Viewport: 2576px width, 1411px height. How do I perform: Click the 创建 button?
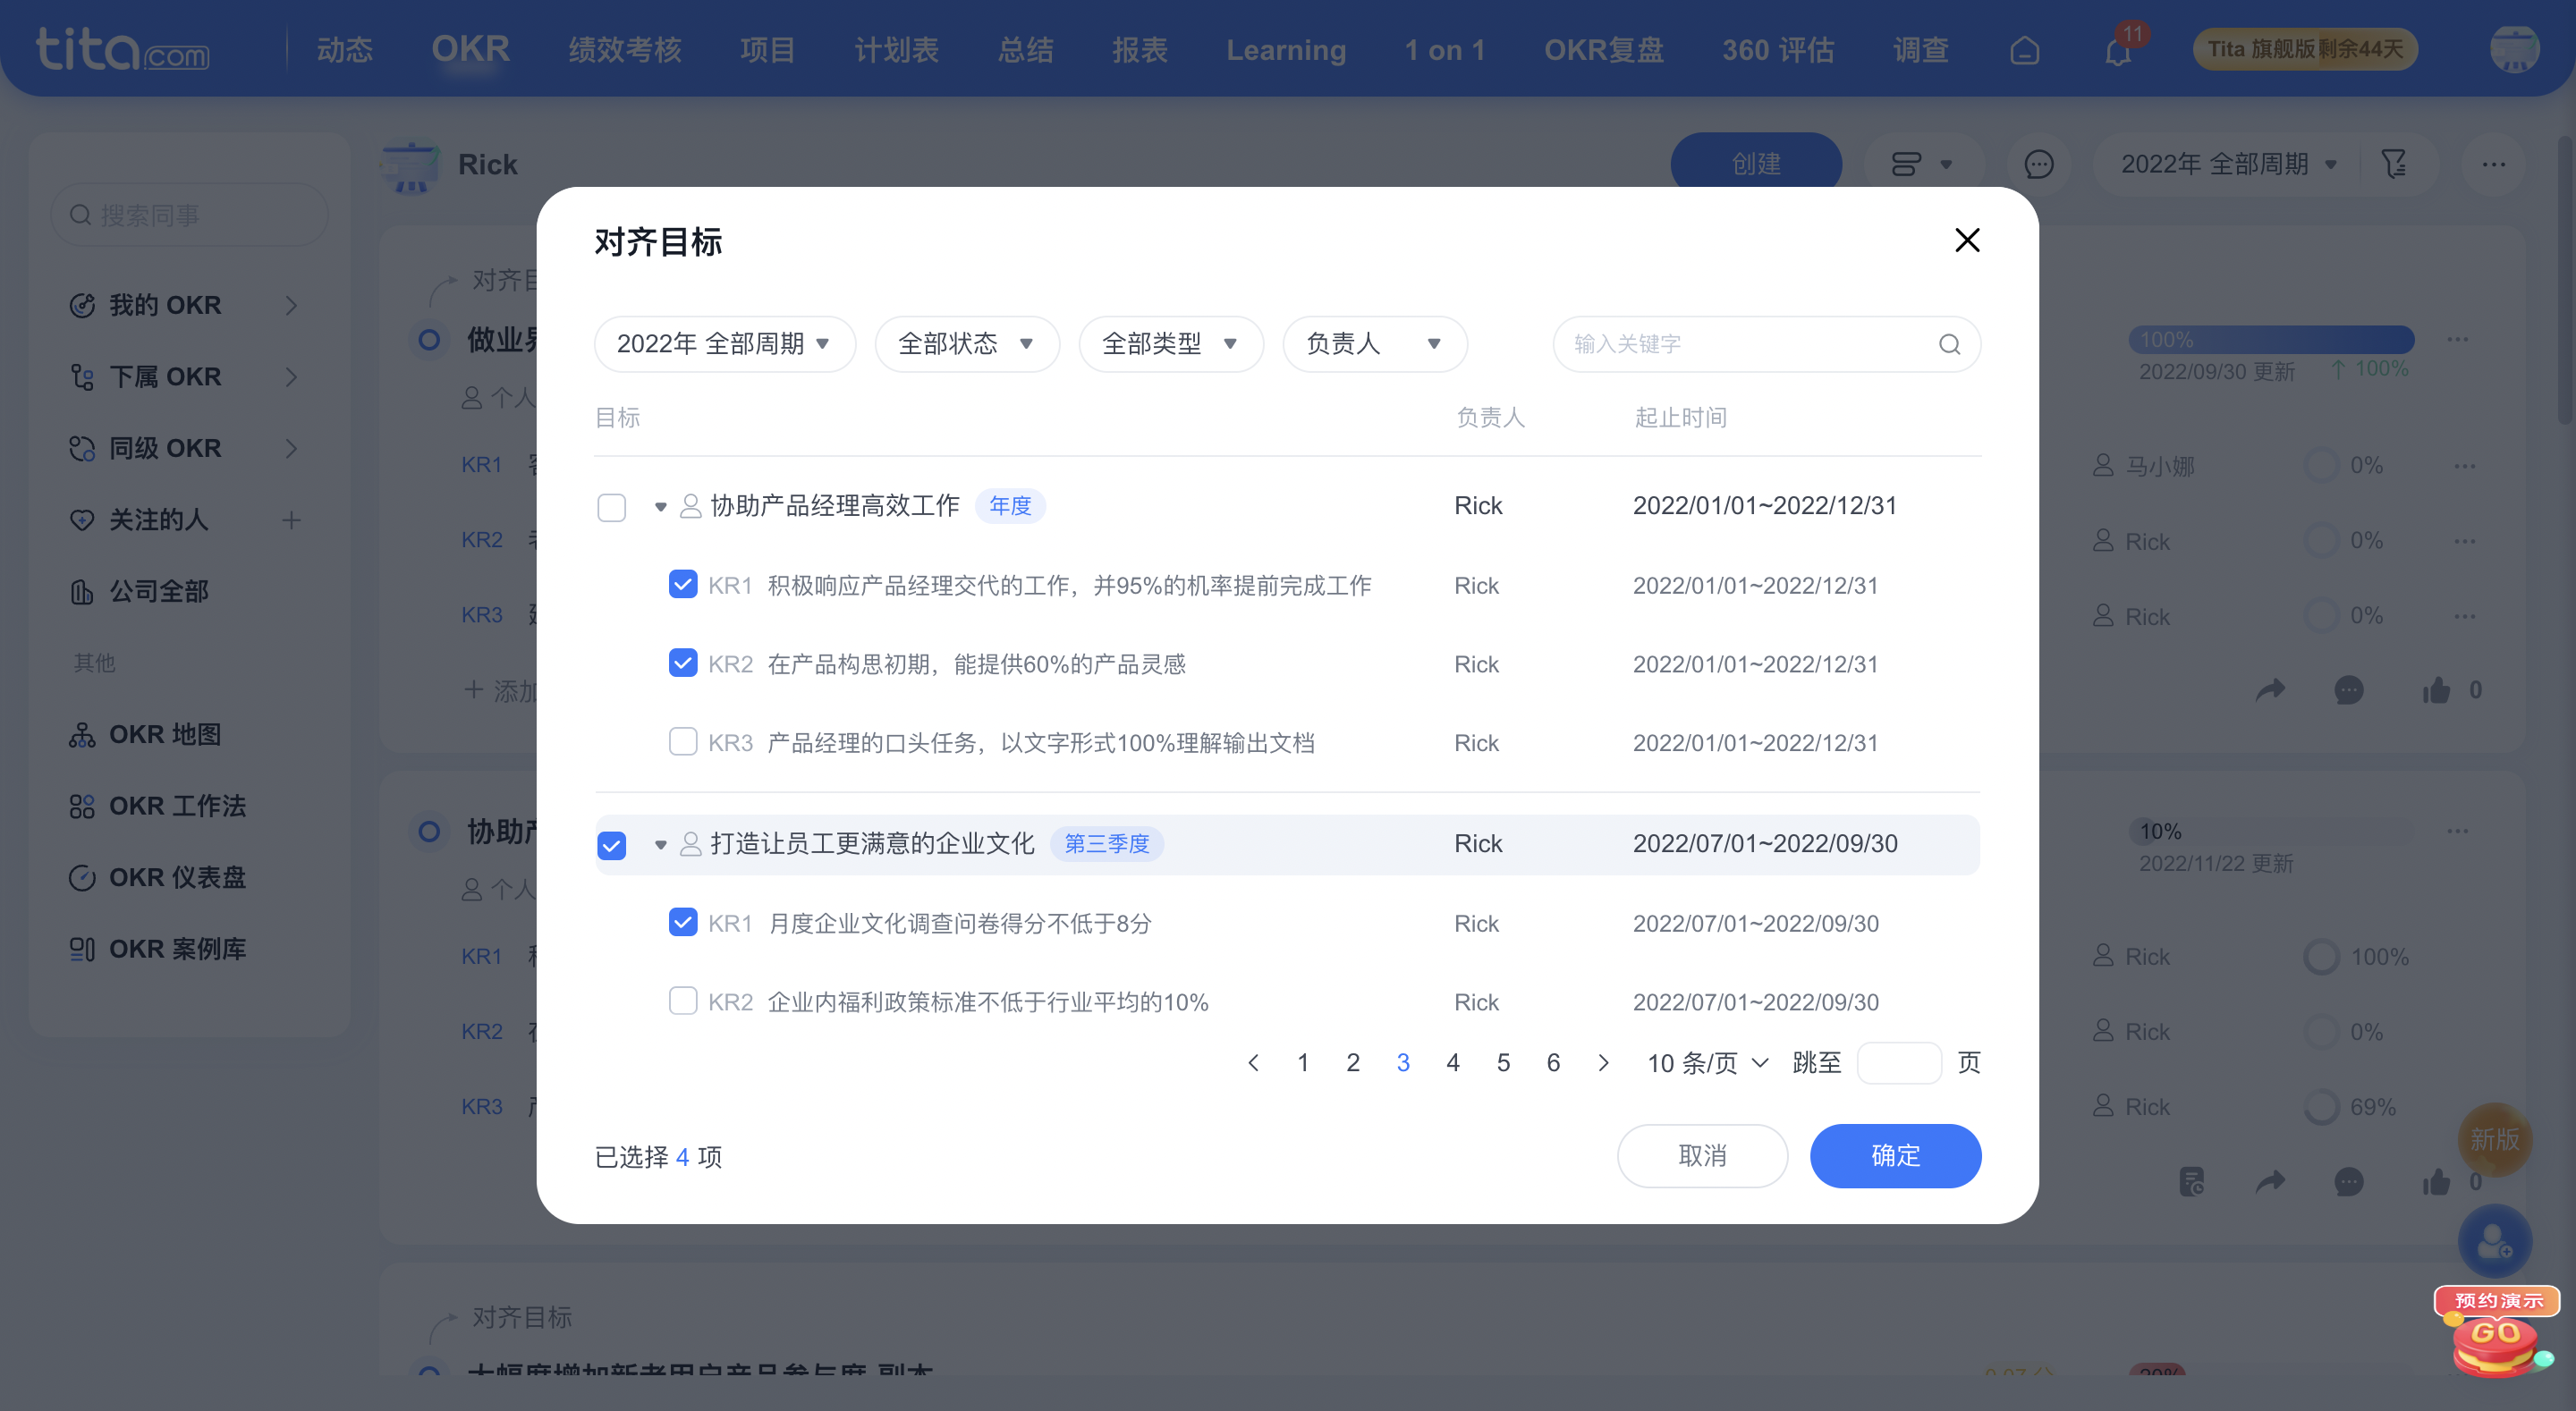tap(1756, 164)
